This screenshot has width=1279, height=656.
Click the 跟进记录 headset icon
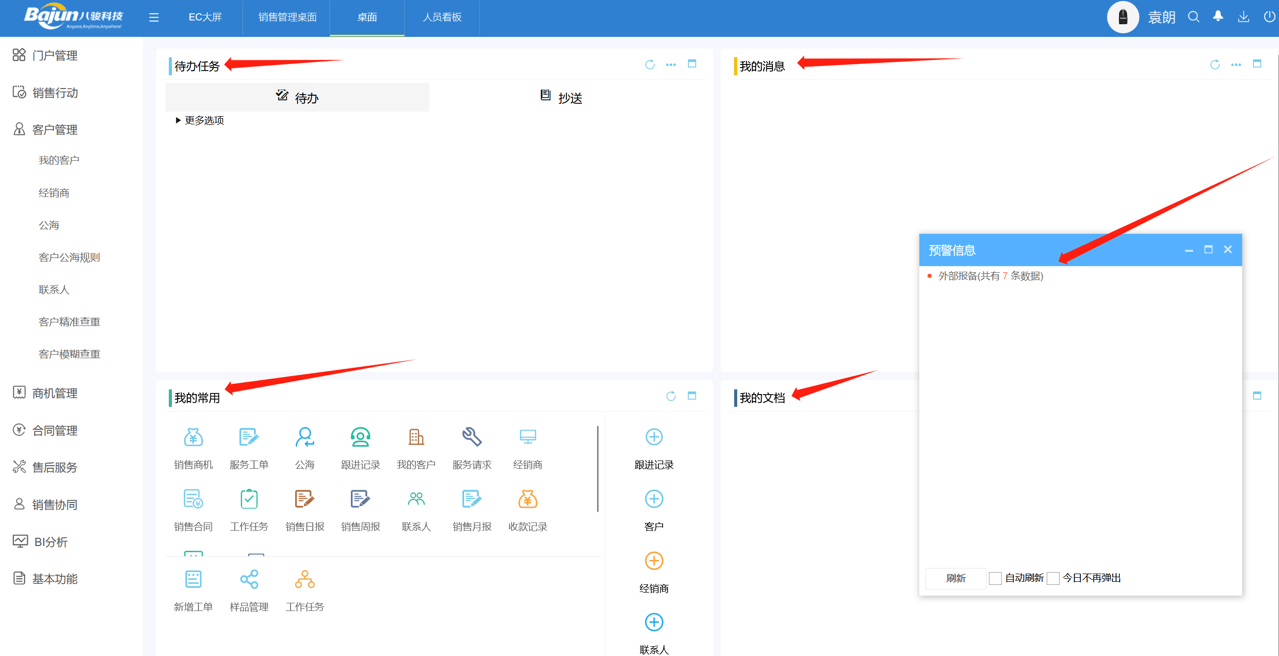(x=360, y=438)
